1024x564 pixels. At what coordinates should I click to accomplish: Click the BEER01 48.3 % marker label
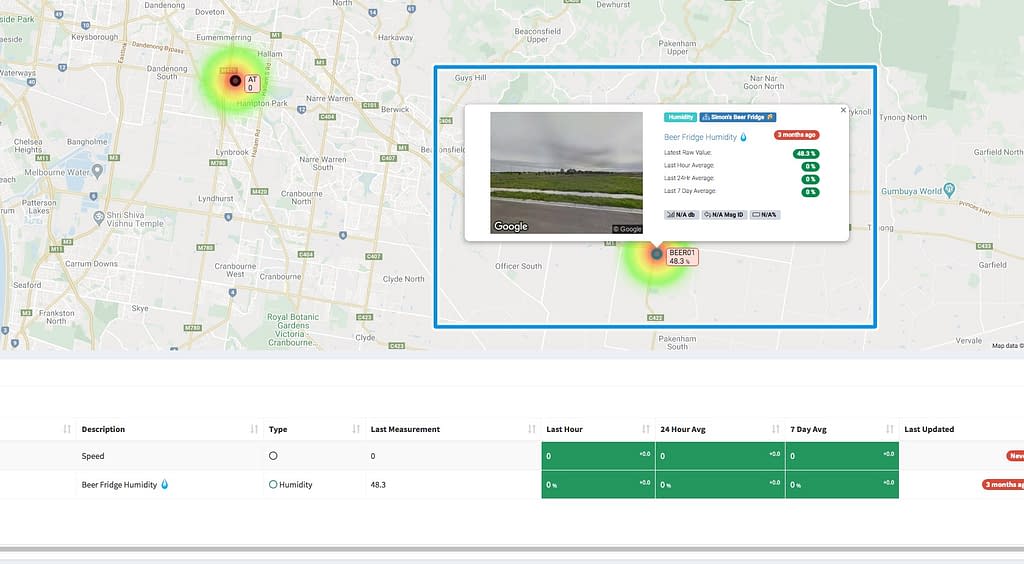[682, 257]
